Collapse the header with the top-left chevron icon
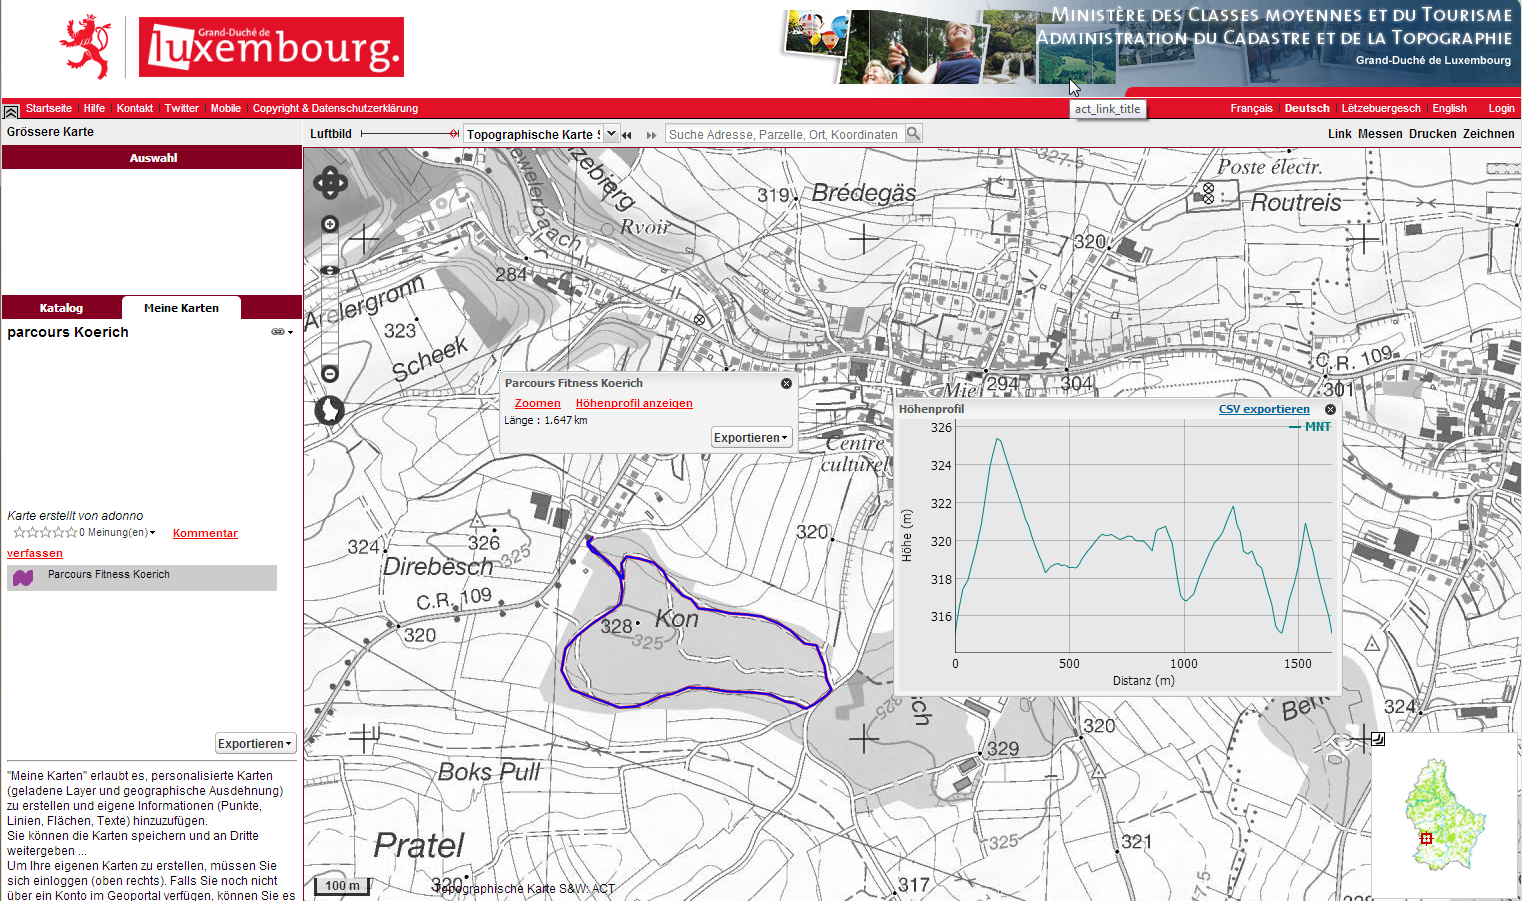Screen dimensions: 1522x901 pos(11,111)
